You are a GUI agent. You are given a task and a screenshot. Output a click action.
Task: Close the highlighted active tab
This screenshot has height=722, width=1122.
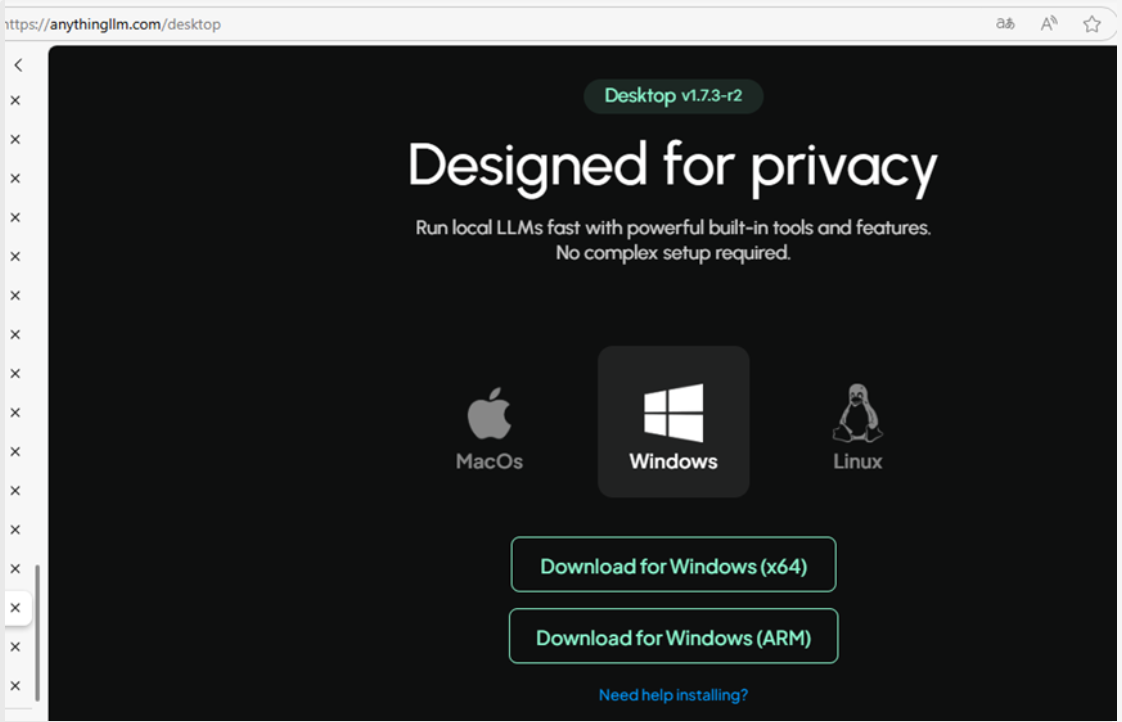(x=15, y=607)
